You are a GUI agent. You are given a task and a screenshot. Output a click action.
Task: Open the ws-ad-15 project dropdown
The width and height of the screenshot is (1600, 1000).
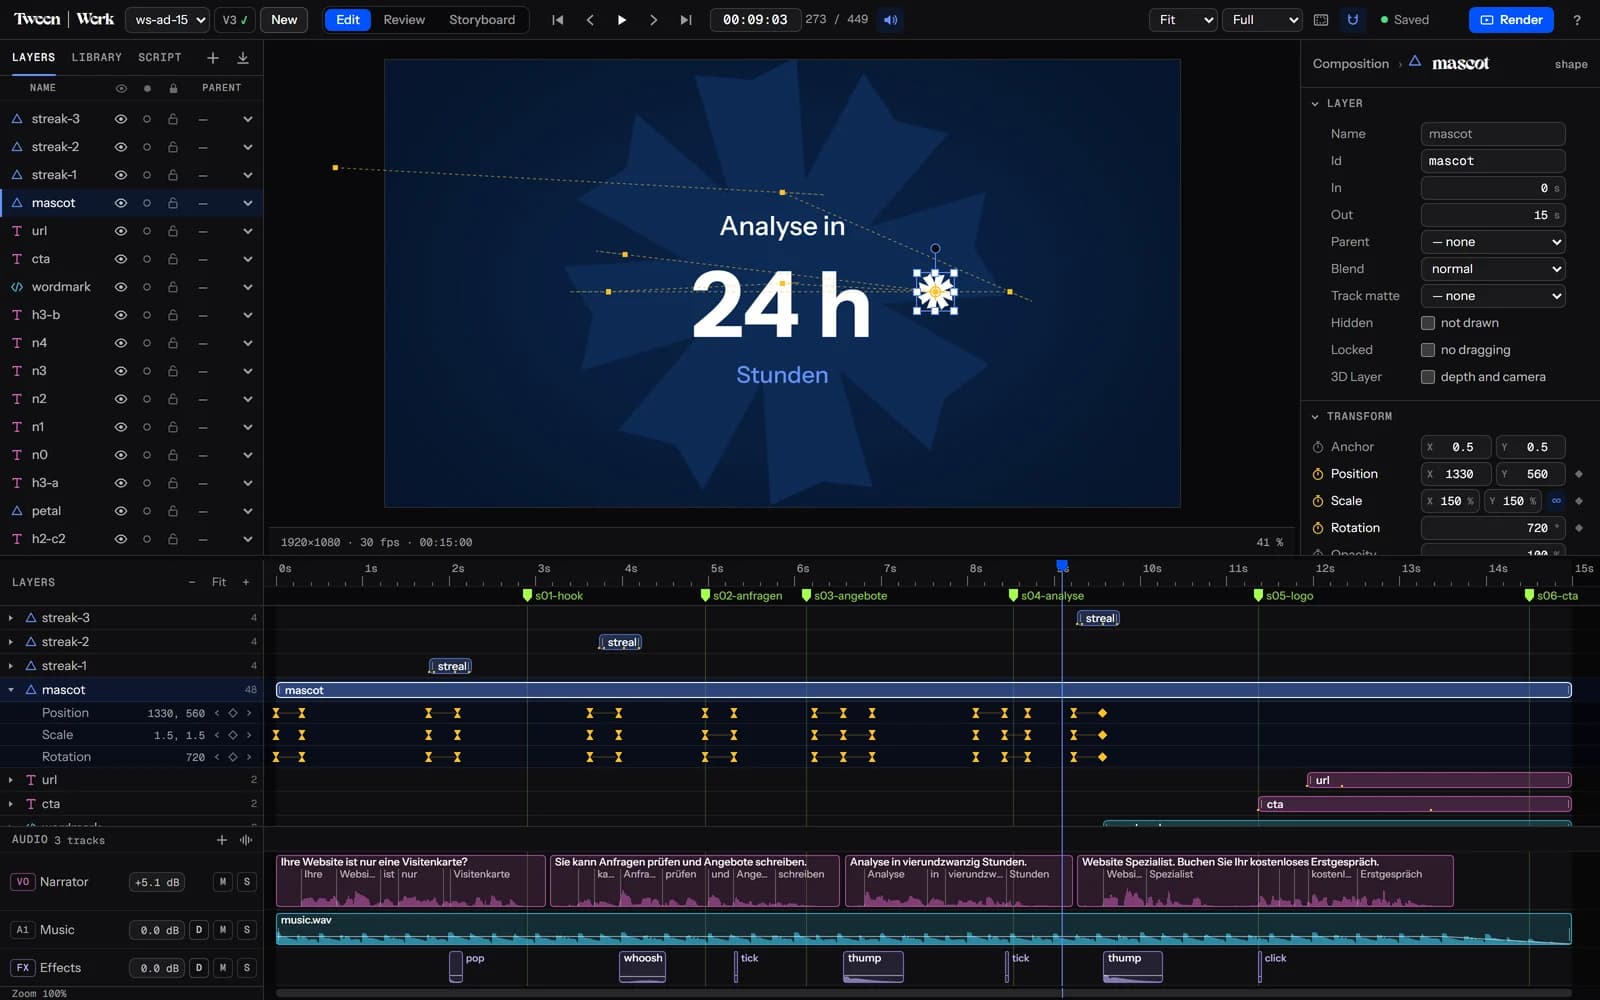pos(167,20)
